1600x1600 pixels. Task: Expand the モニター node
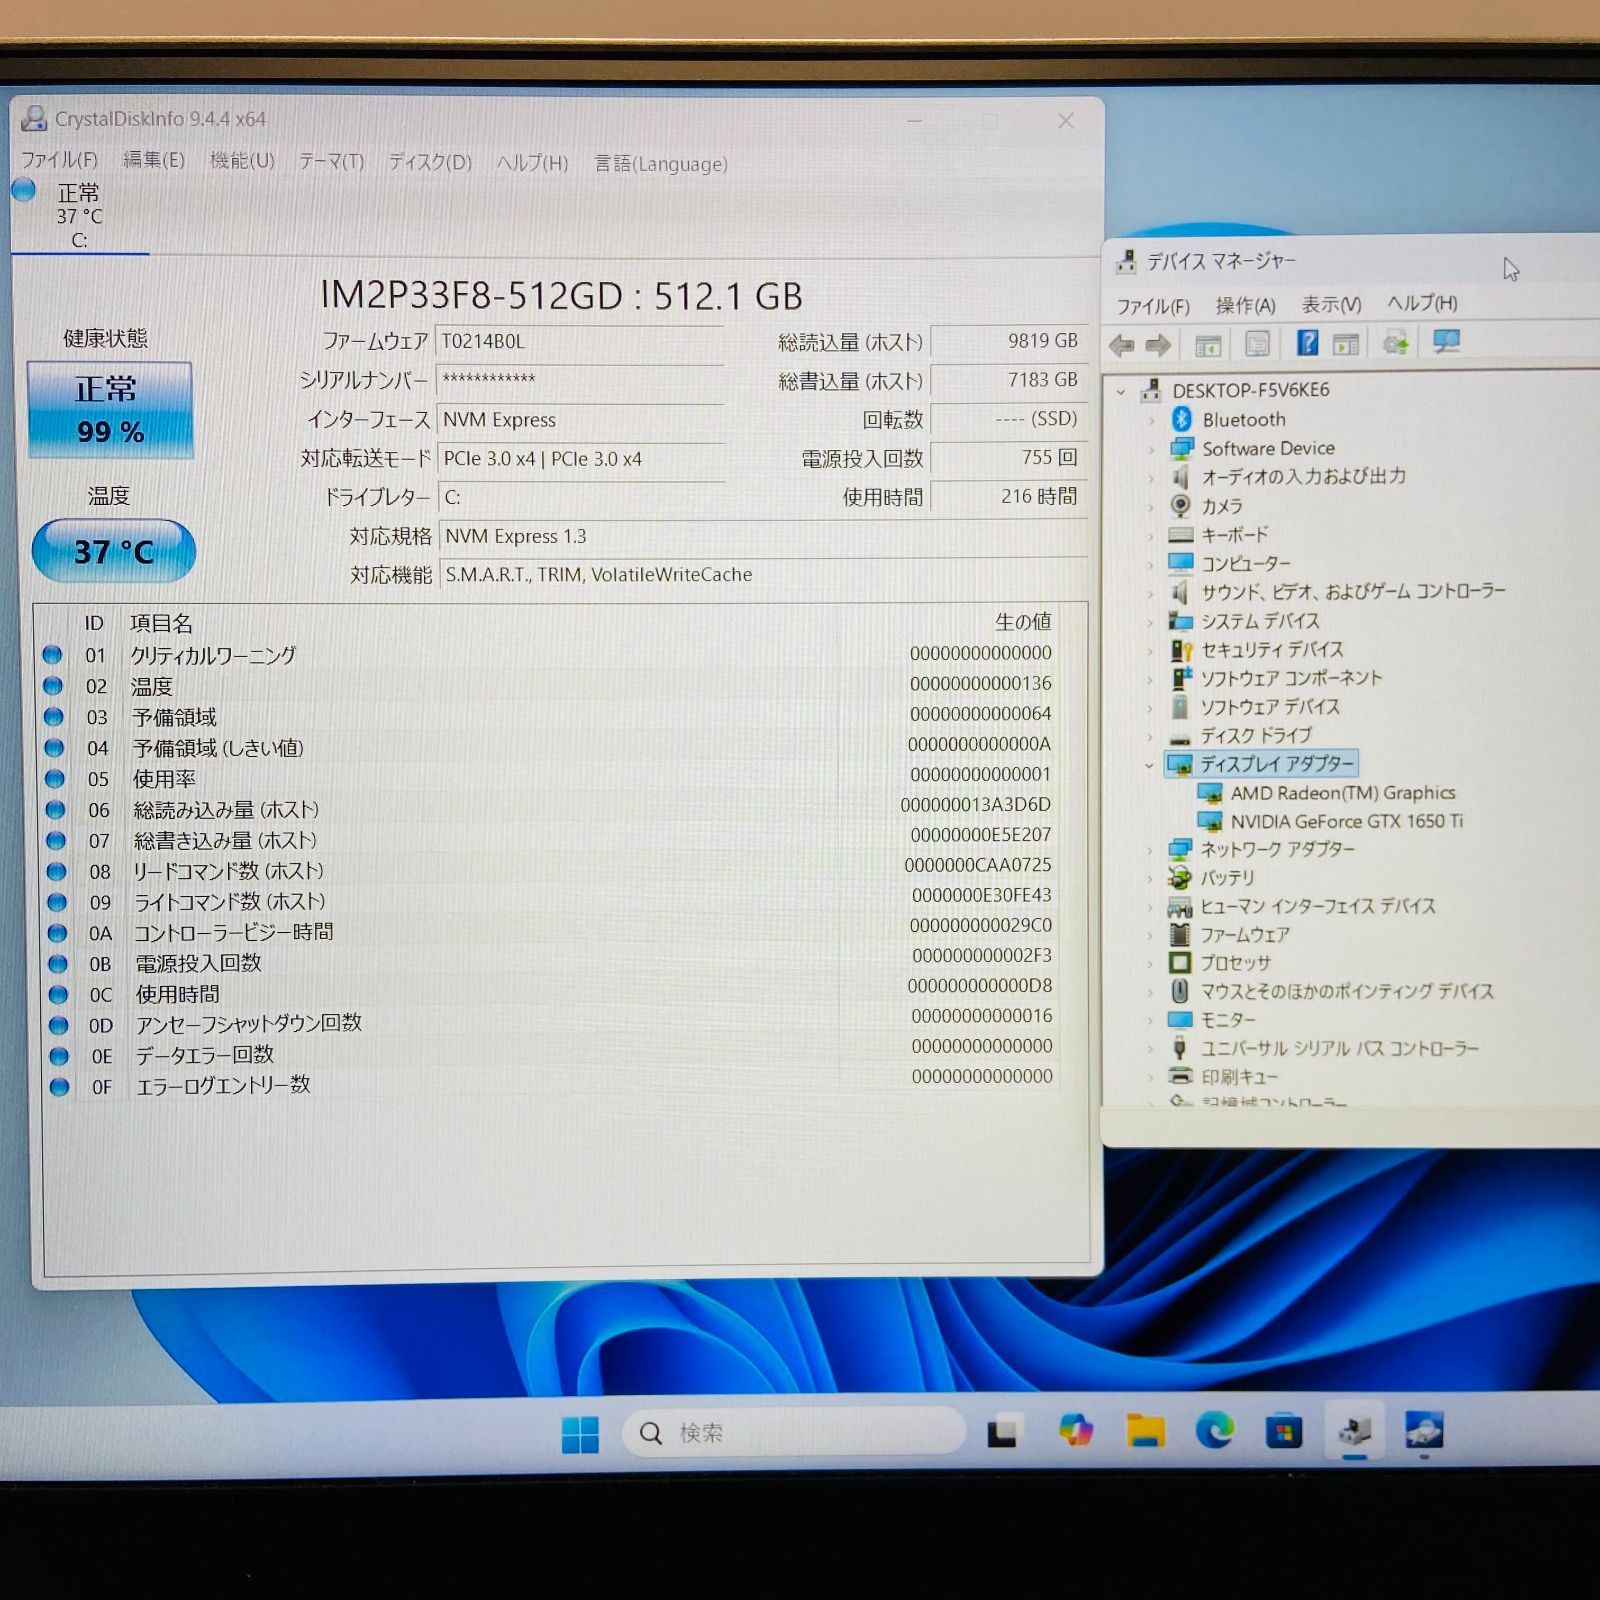[1150, 1020]
